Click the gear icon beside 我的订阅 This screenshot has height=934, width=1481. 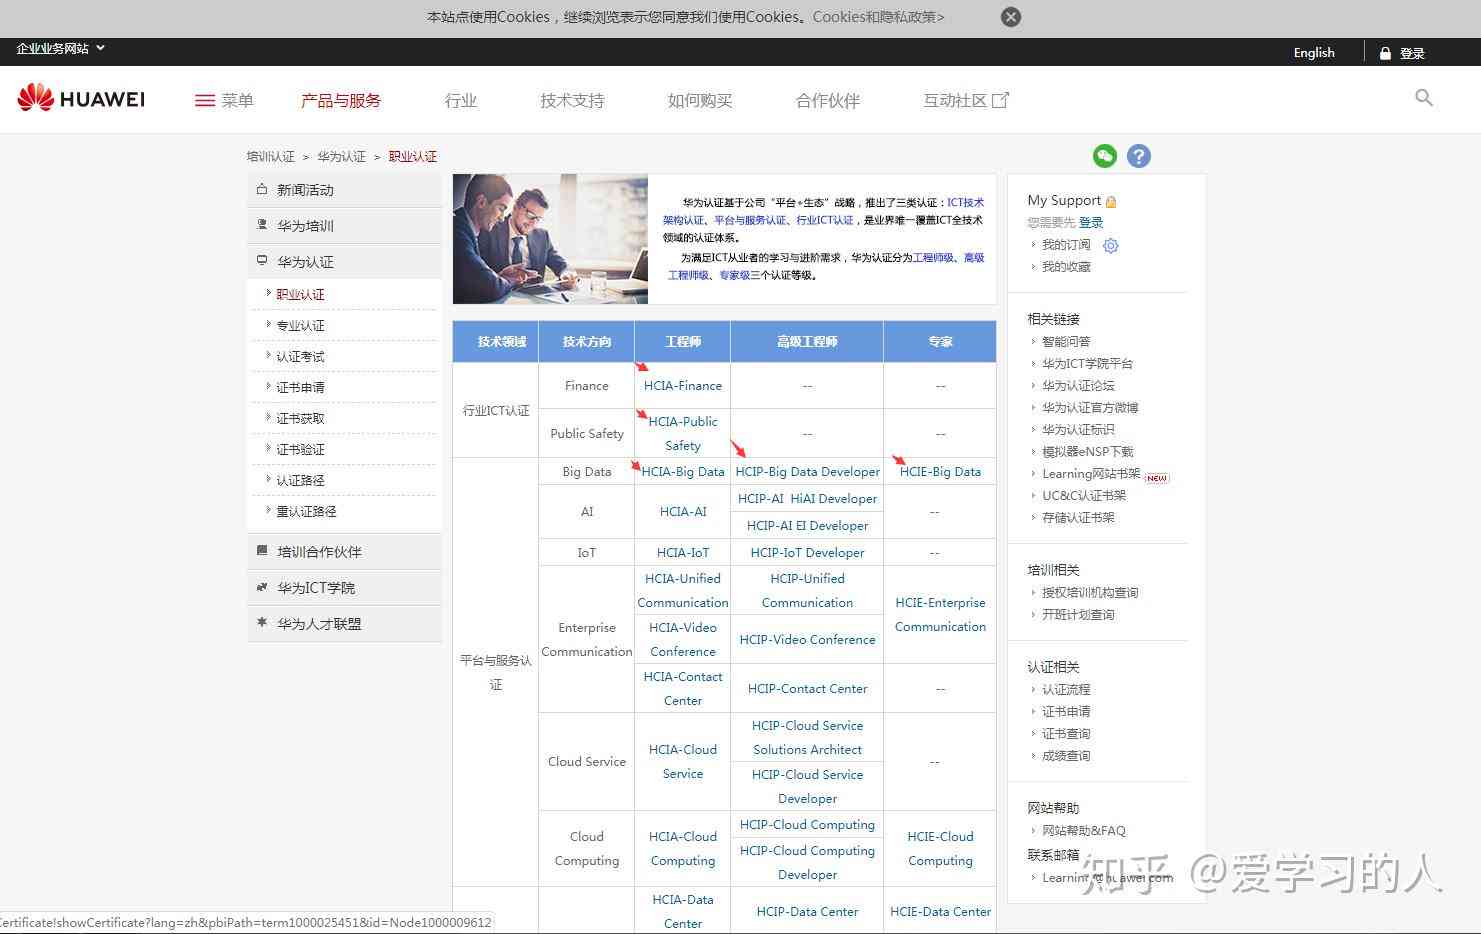[x=1110, y=245]
